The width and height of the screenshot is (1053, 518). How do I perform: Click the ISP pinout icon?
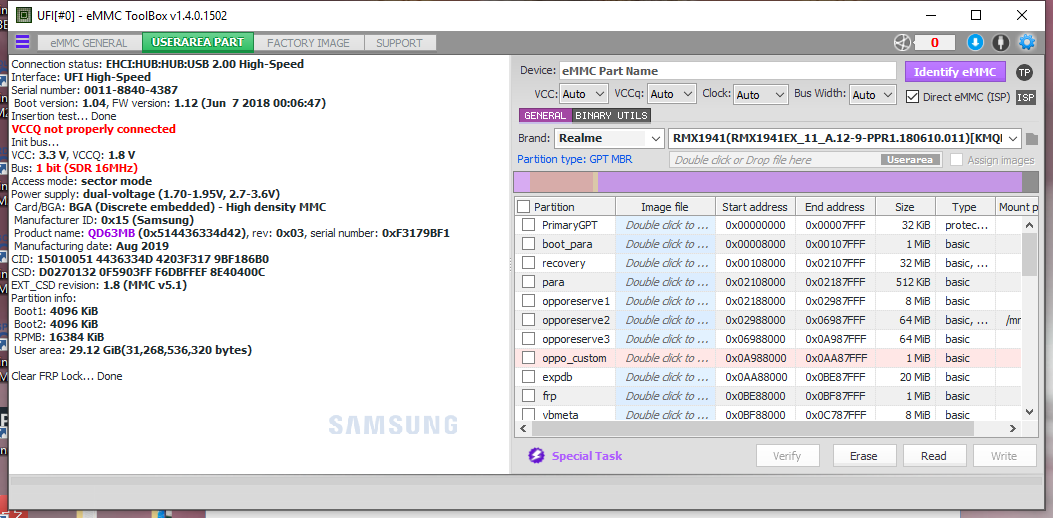(x=1025, y=97)
